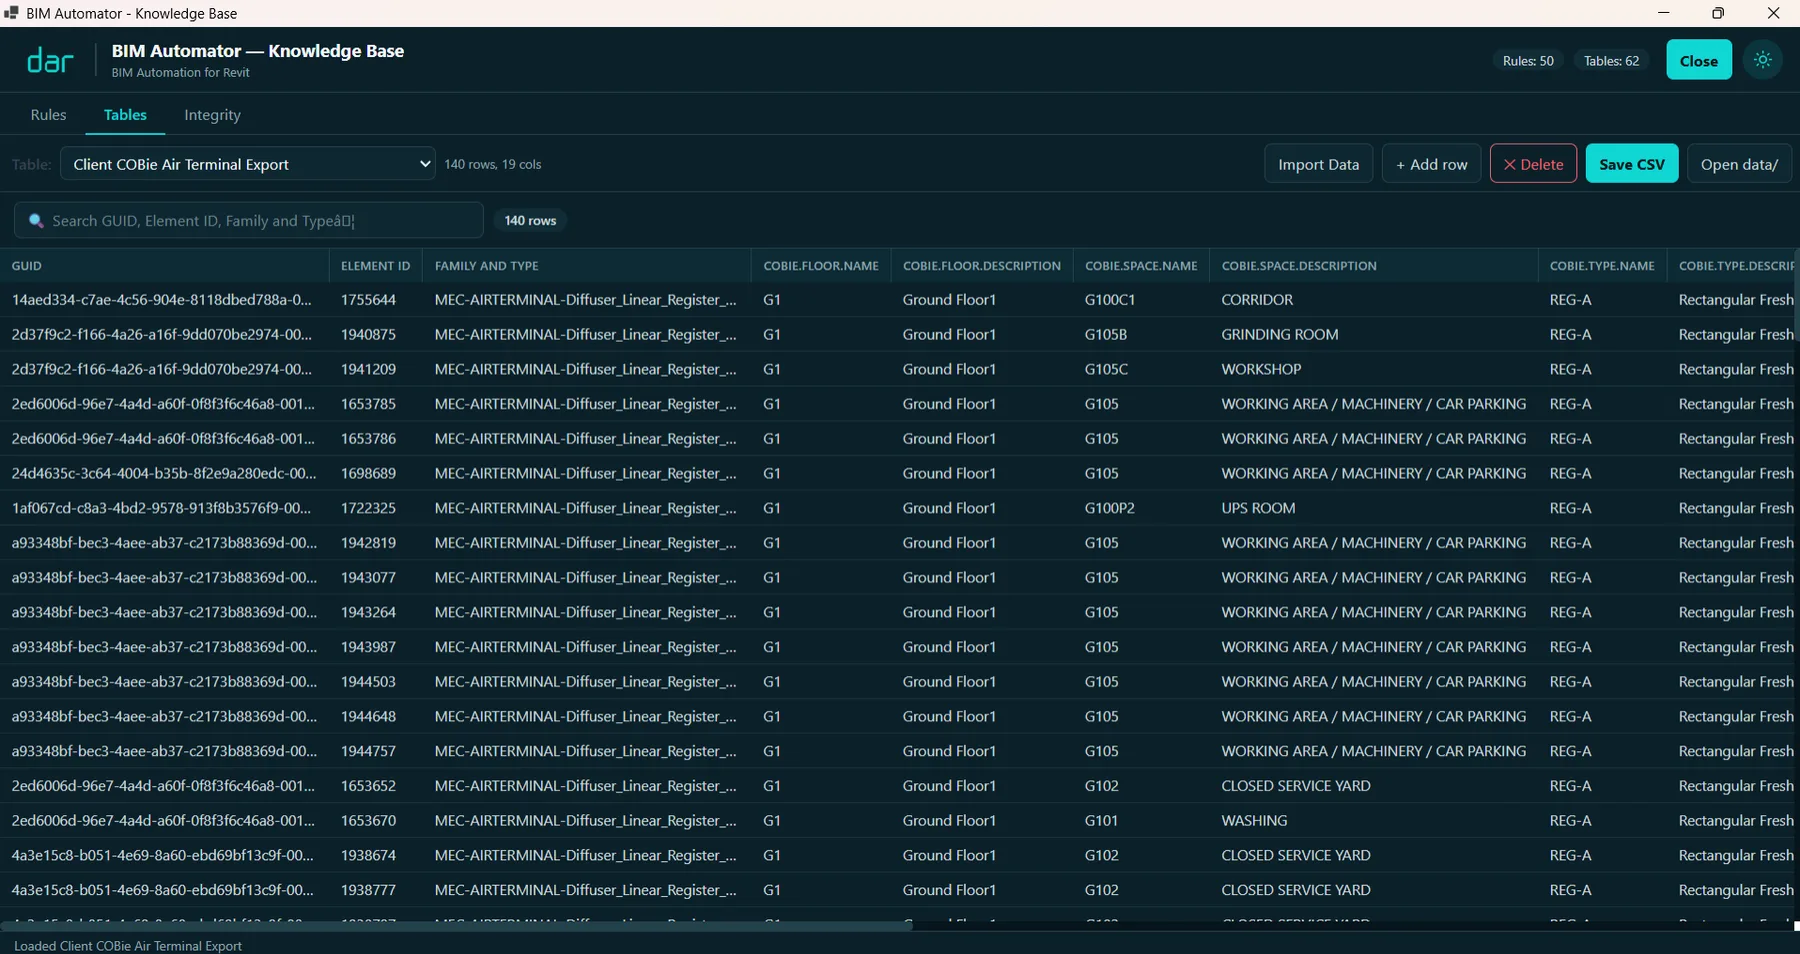Click the dar logo
Image resolution: width=1800 pixels, height=954 pixels.
(x=50, y=61)
